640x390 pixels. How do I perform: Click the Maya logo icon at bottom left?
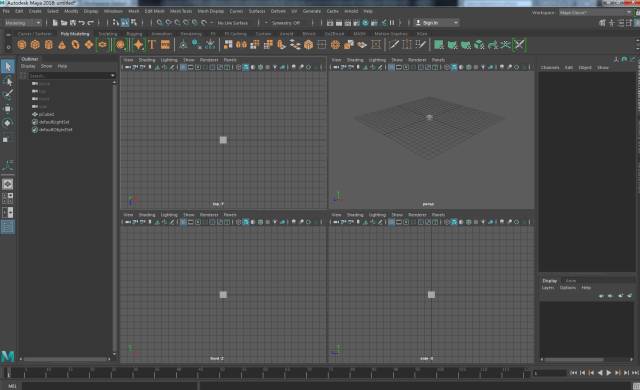tap(8, 356)
